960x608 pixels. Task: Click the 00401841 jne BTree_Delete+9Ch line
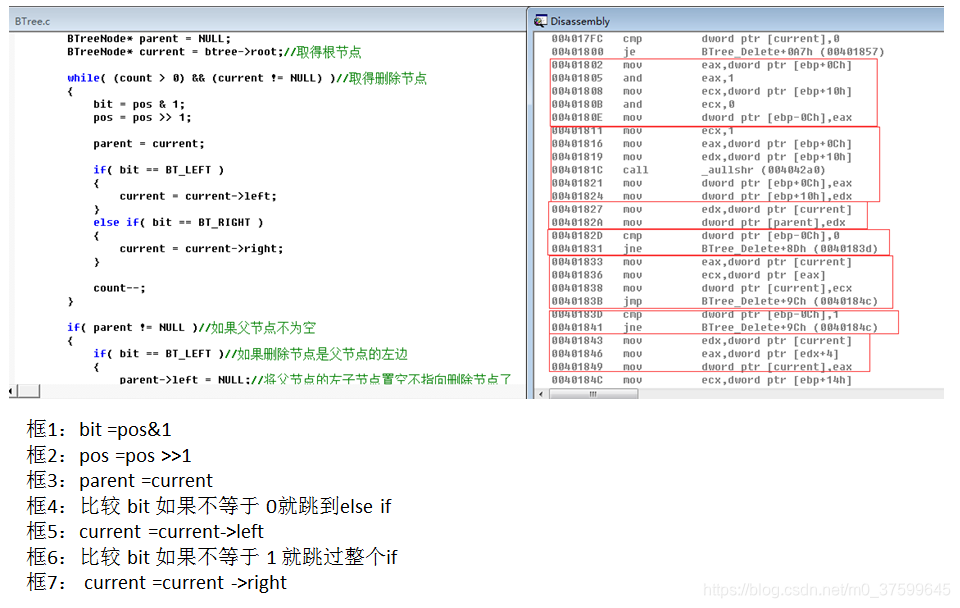click(714, 328)
